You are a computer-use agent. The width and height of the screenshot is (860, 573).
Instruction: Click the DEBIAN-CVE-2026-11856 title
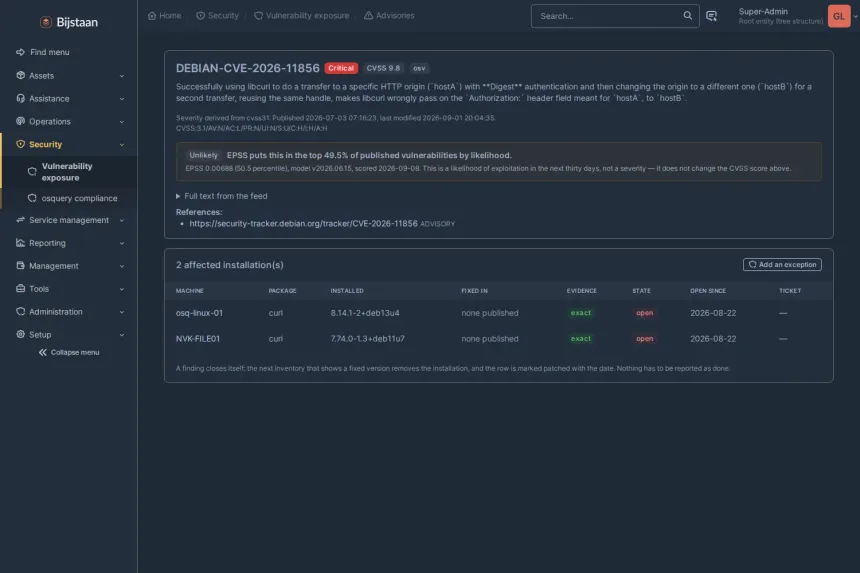click(x=247, y=68)
